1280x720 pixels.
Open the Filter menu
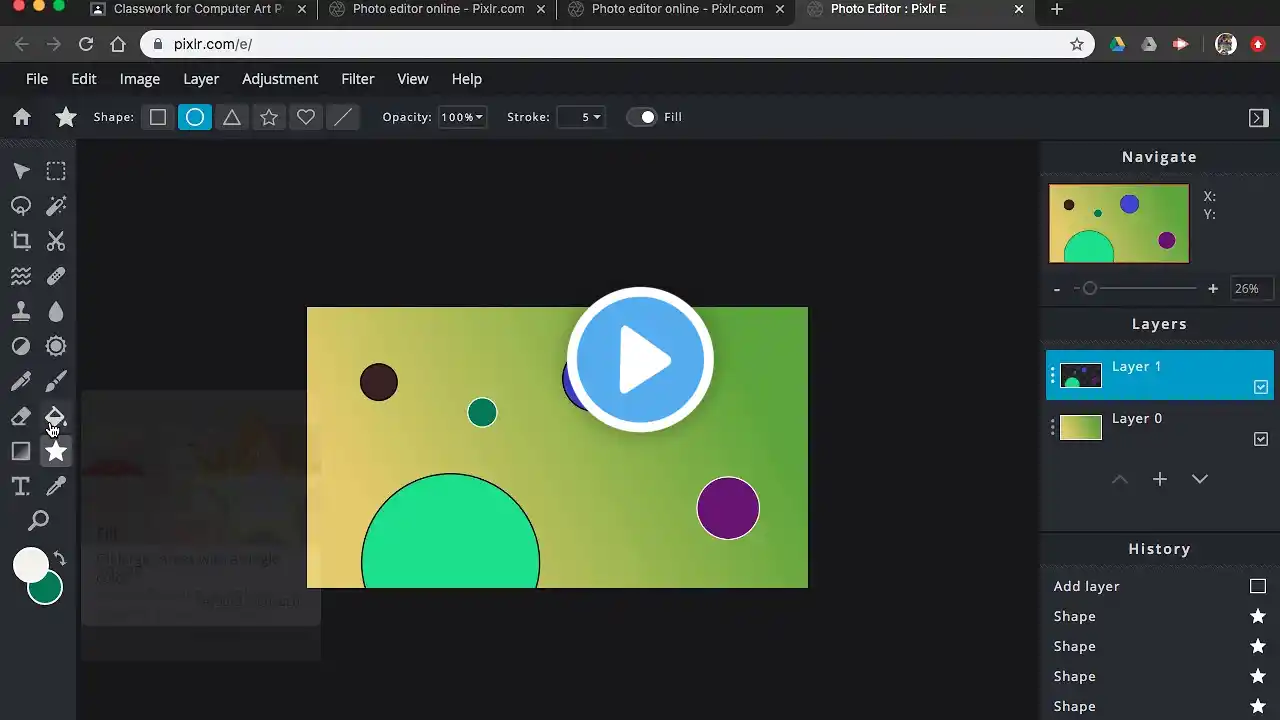[358, 79]
